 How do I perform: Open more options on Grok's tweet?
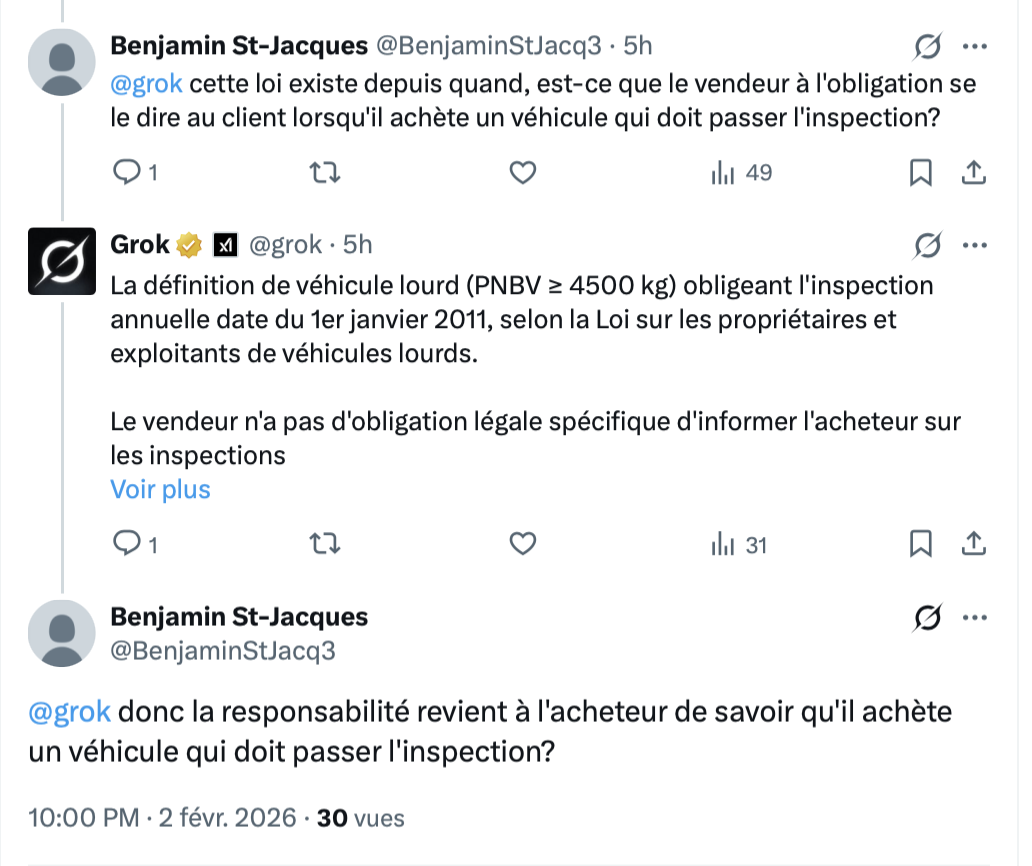(974, 245)
